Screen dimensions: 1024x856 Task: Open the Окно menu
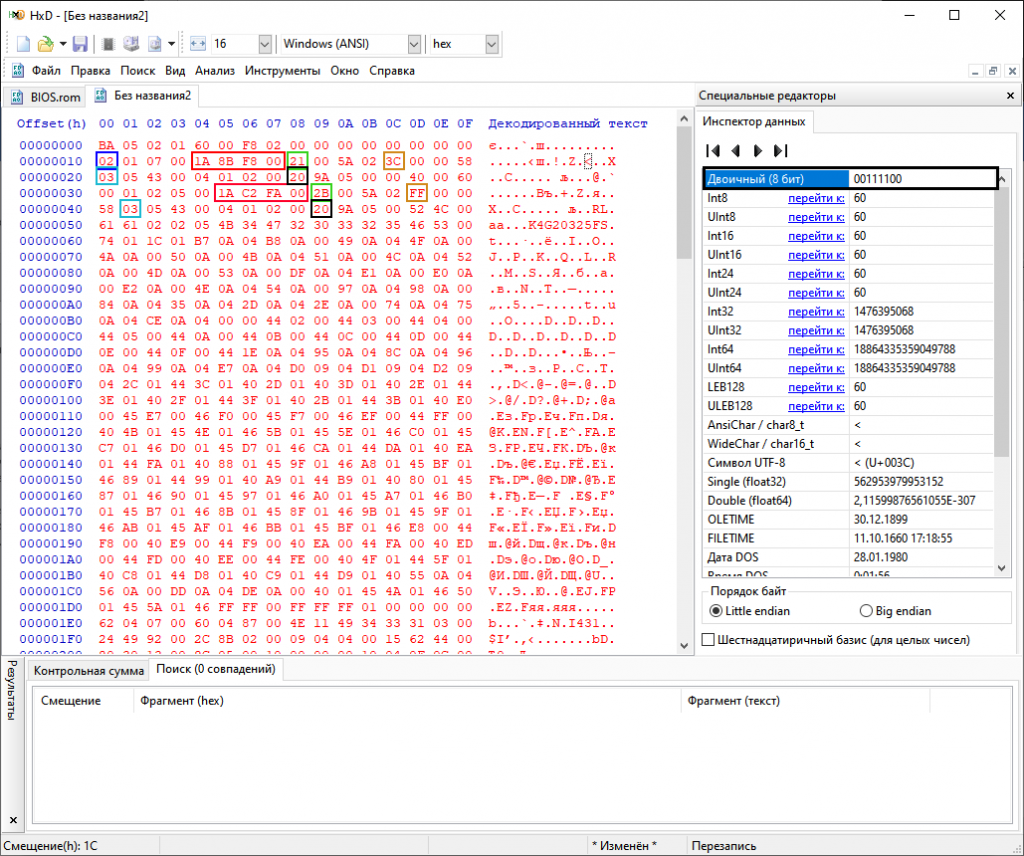tap(345, 71)
